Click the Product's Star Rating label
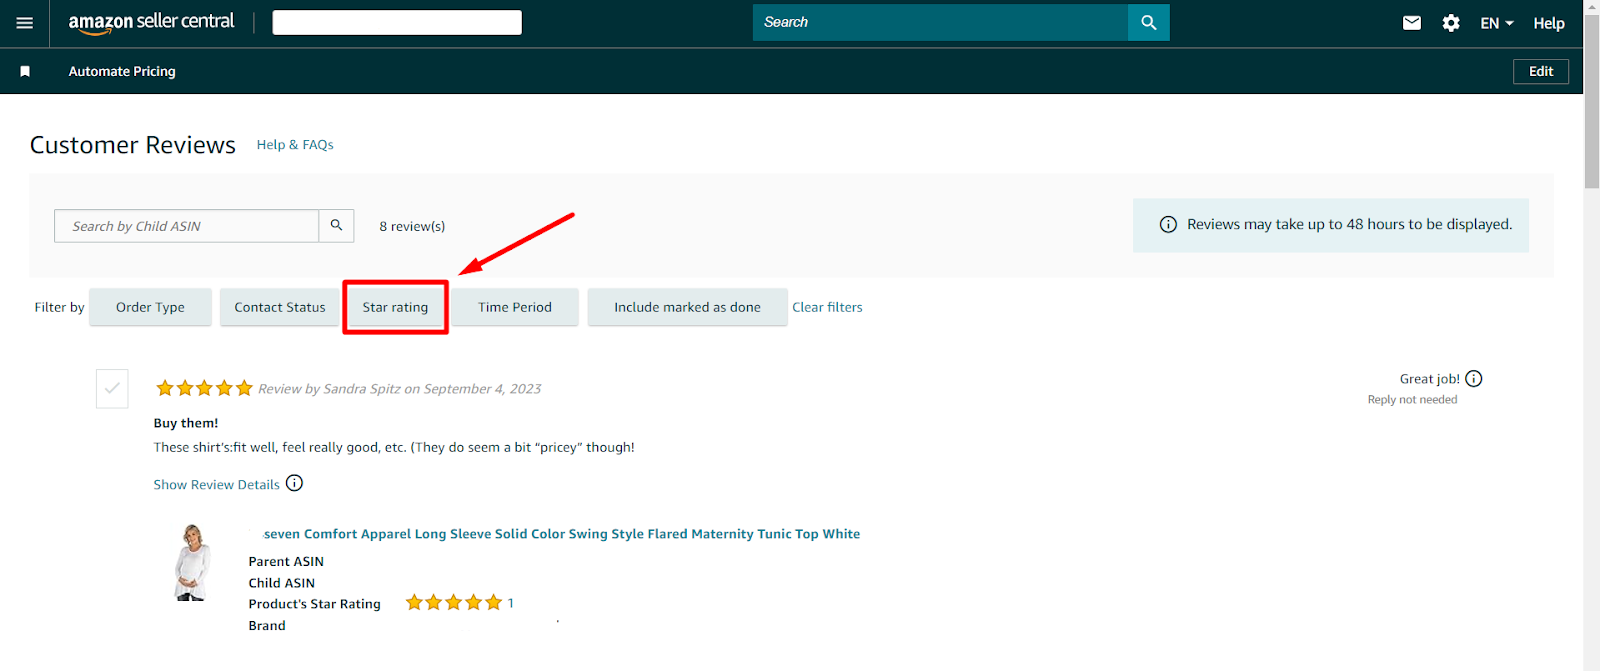The image size is (1600, 671). point(314,604)
